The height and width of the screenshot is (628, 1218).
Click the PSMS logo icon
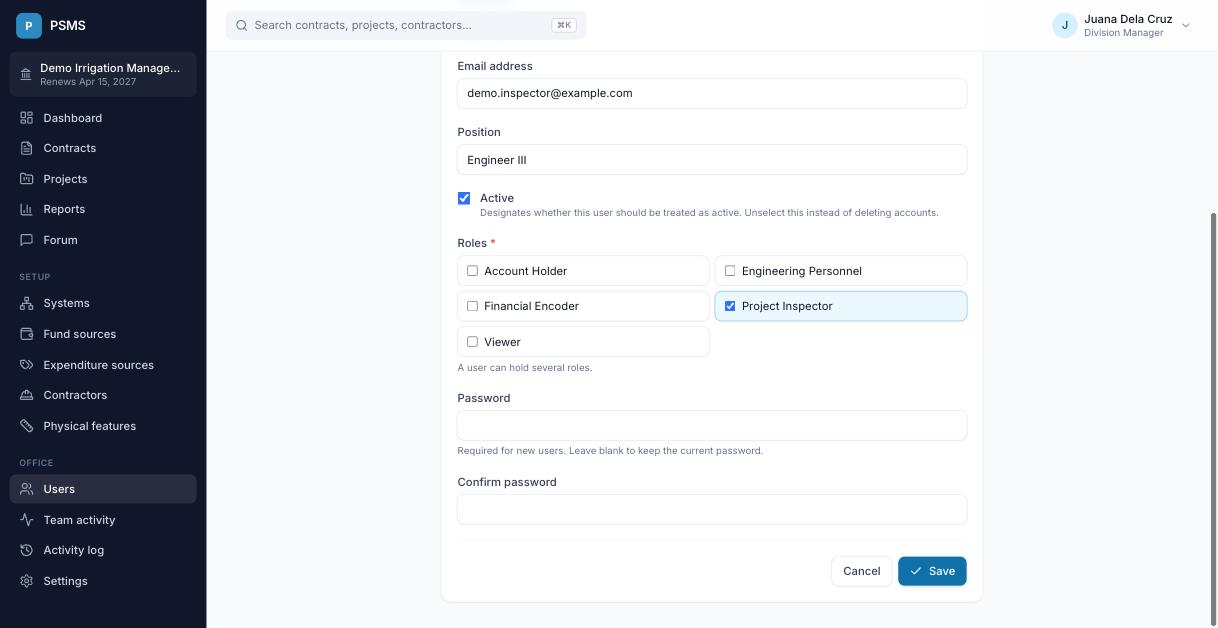click(29, 25)
